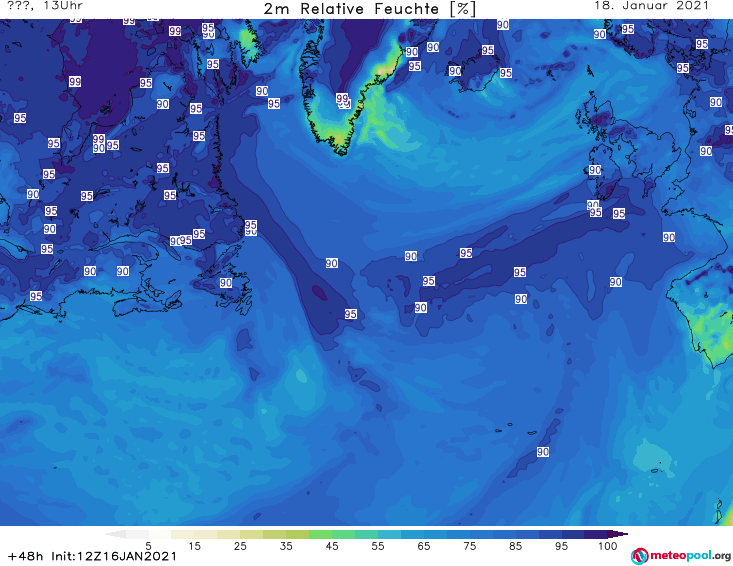
Task: Click the pale white arrow start of the color scale
Action: (x=115, y=534)
